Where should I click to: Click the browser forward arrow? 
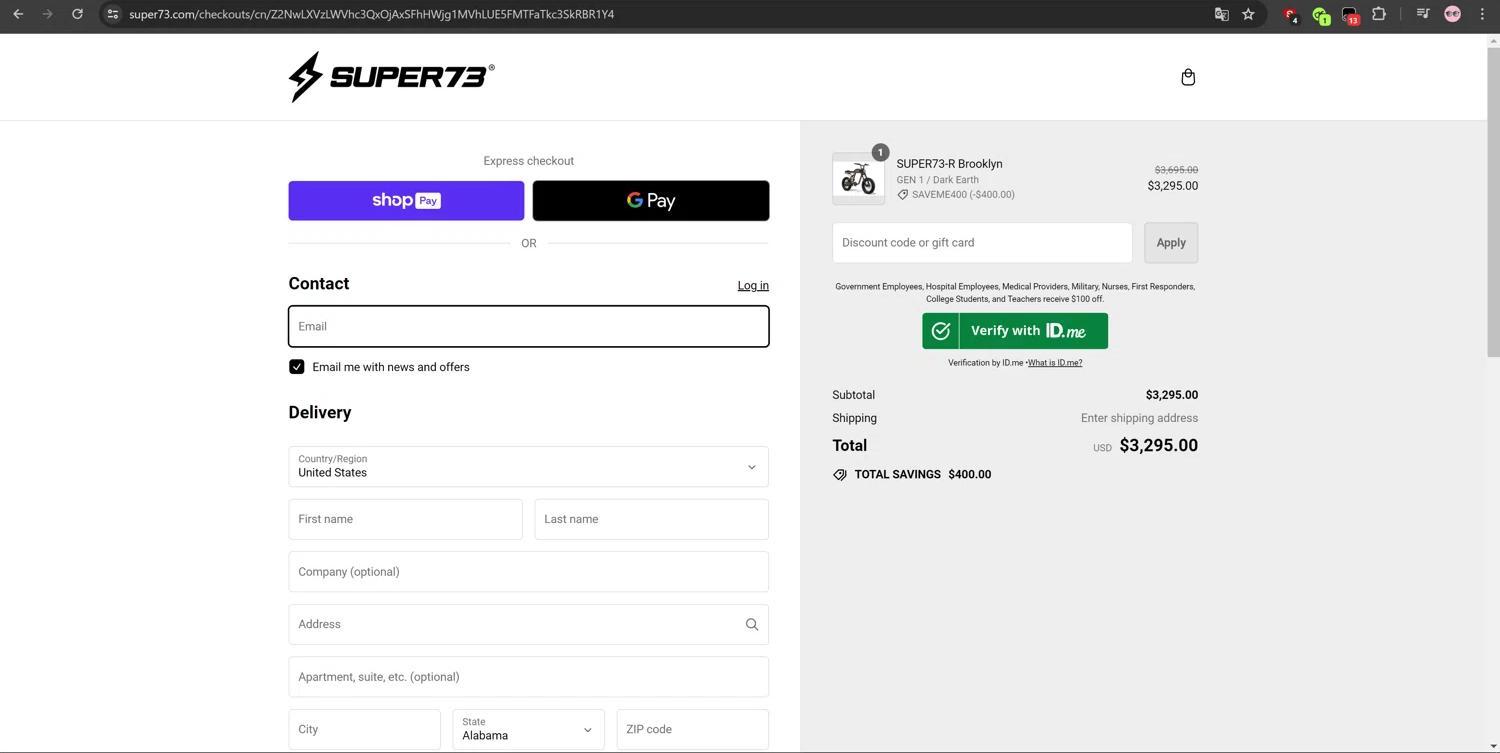tap(47, 14)
